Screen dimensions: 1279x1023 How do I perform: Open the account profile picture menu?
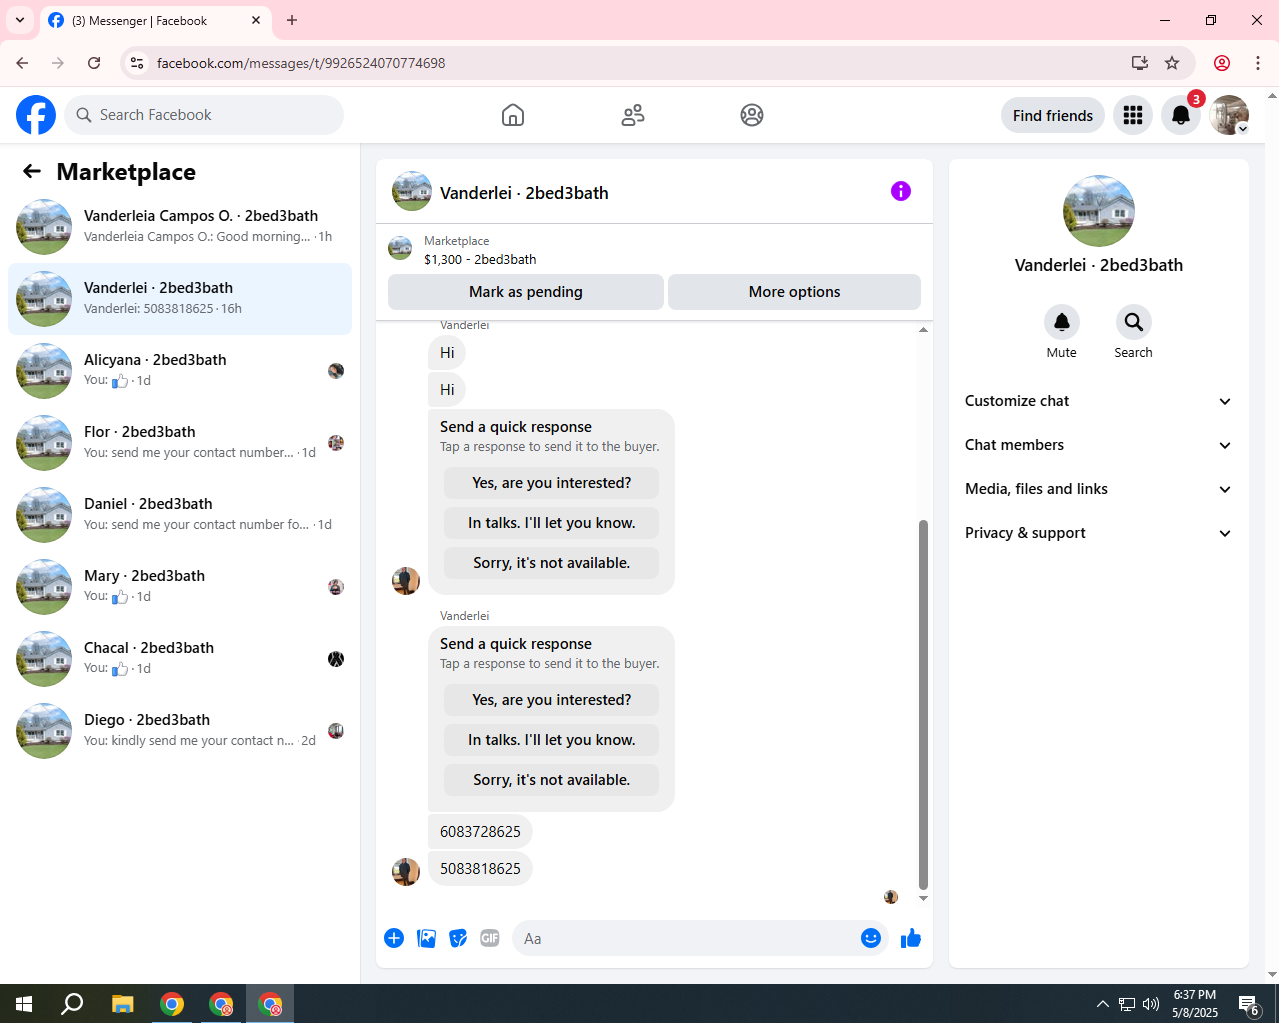point(1229,115)
